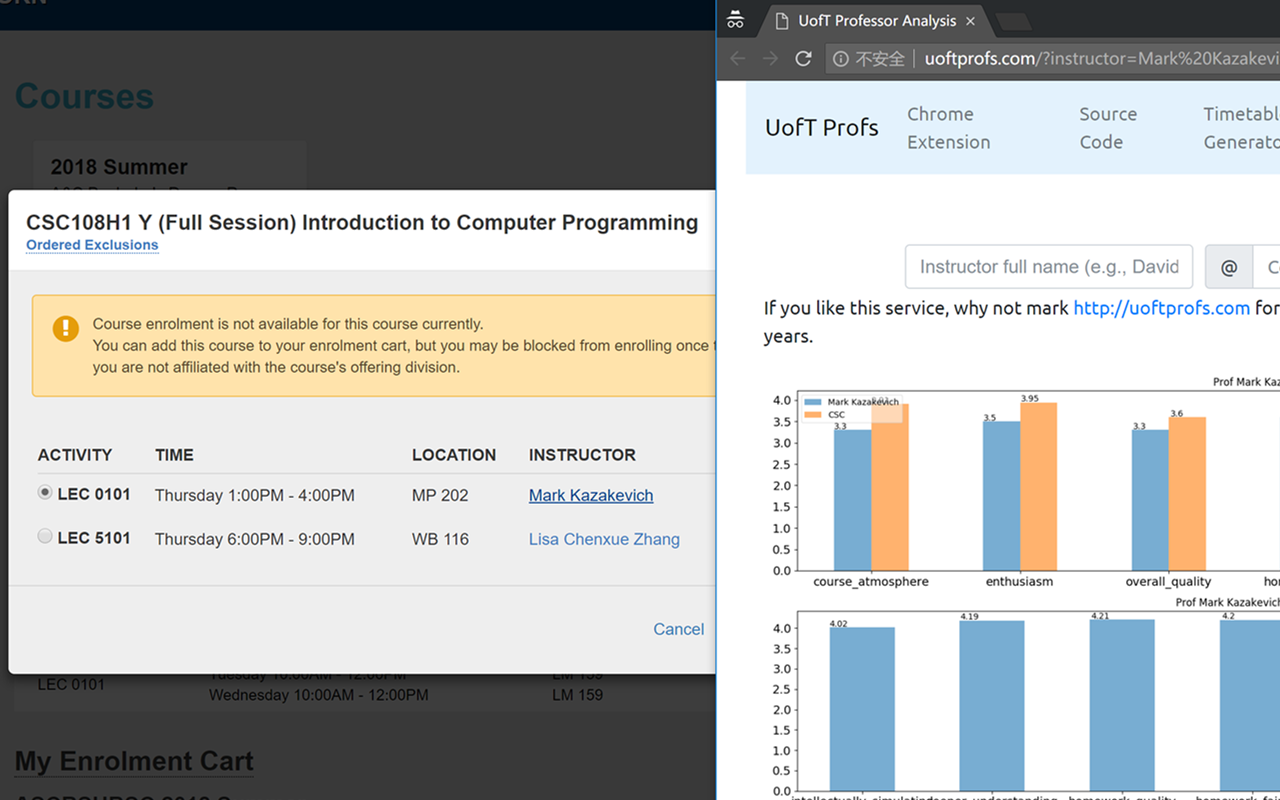
Task: Close the UofT Professor Analysis tab
Action: [970, 21]
